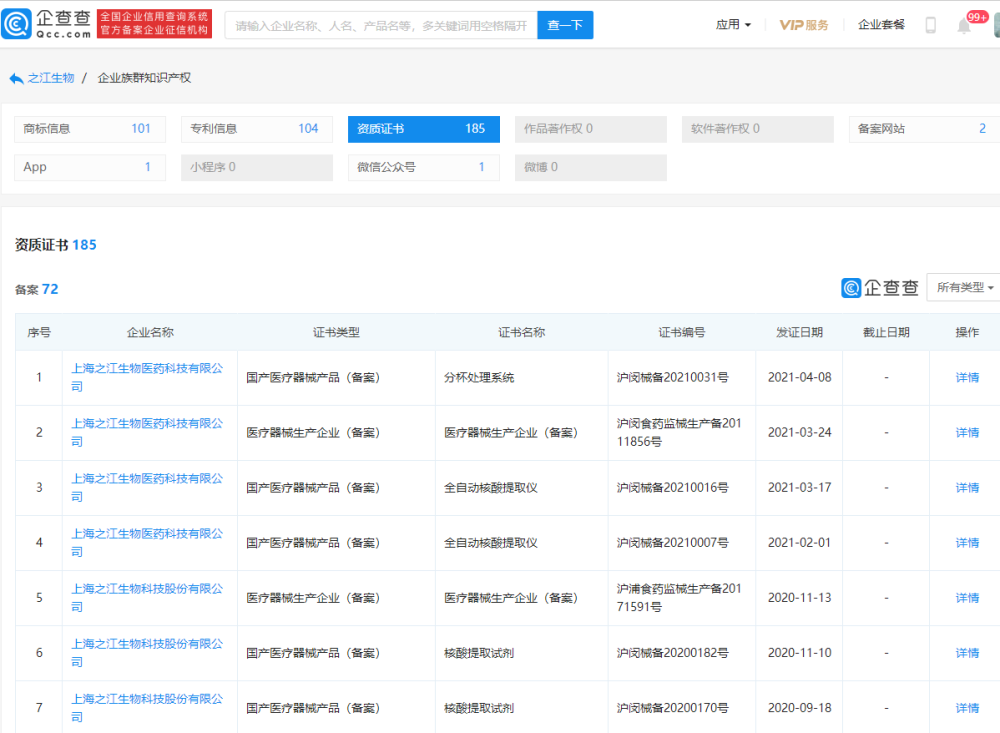Click the back arrow beside 之江生物
1000x733 pixels.
(x=16, y=78)
